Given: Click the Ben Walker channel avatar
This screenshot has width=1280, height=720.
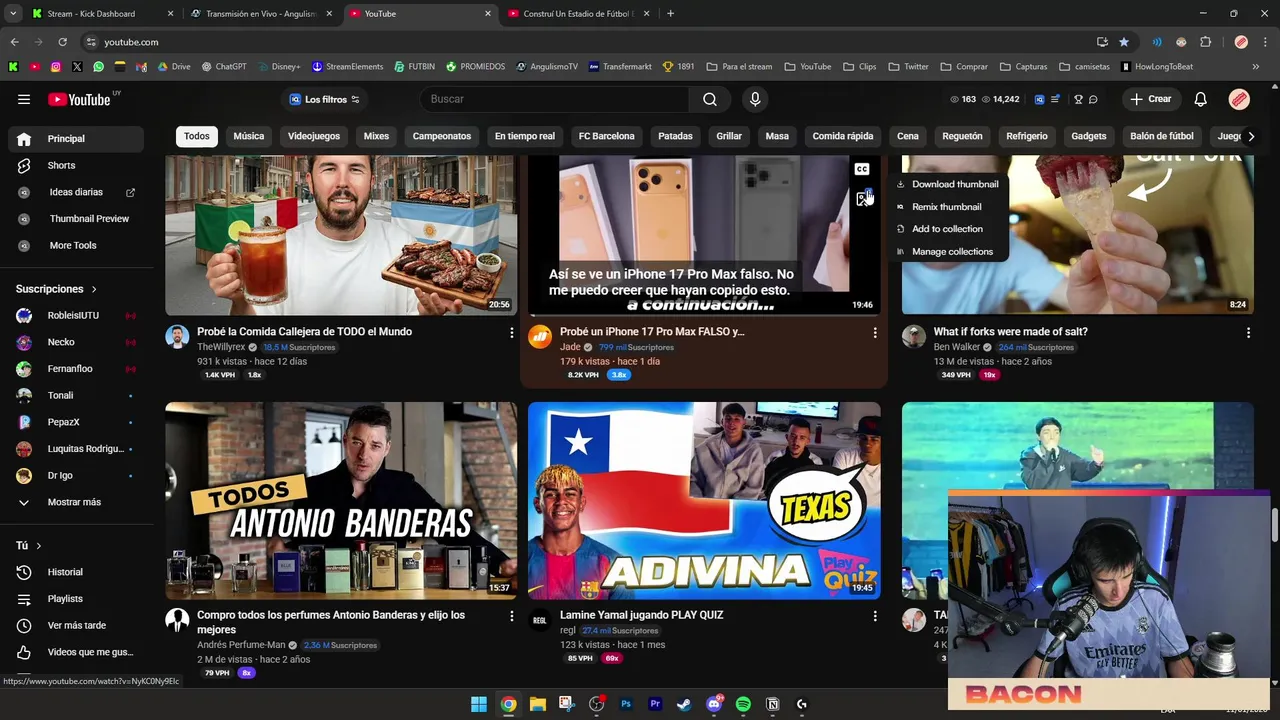Looking at the screenshot, I should pos(914,336).
